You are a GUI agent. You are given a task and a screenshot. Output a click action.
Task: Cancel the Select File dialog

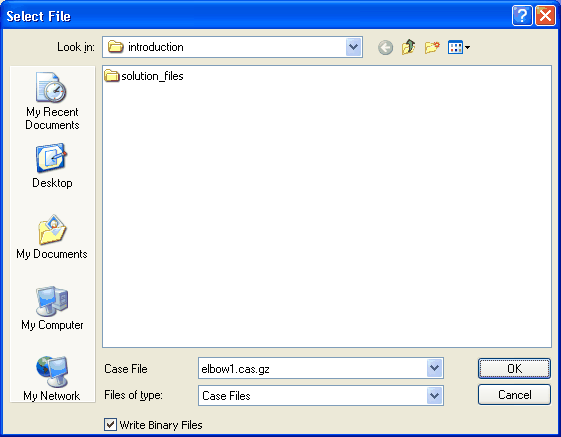(514, 395)
